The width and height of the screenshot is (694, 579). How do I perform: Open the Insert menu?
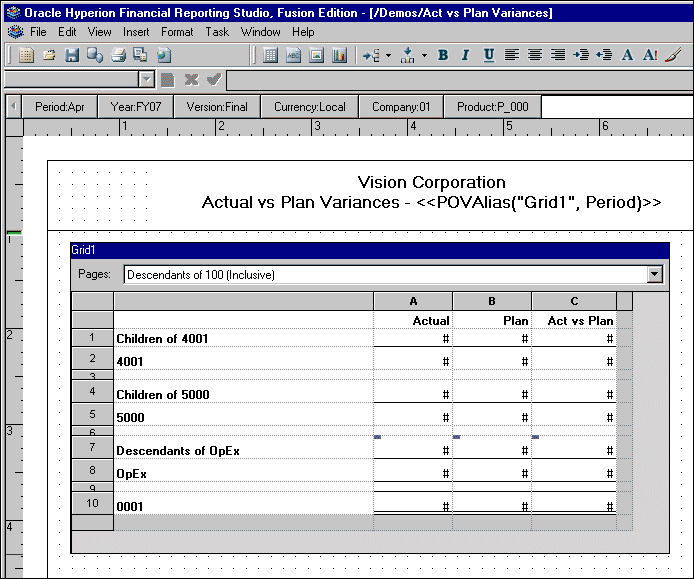(136, 32)
